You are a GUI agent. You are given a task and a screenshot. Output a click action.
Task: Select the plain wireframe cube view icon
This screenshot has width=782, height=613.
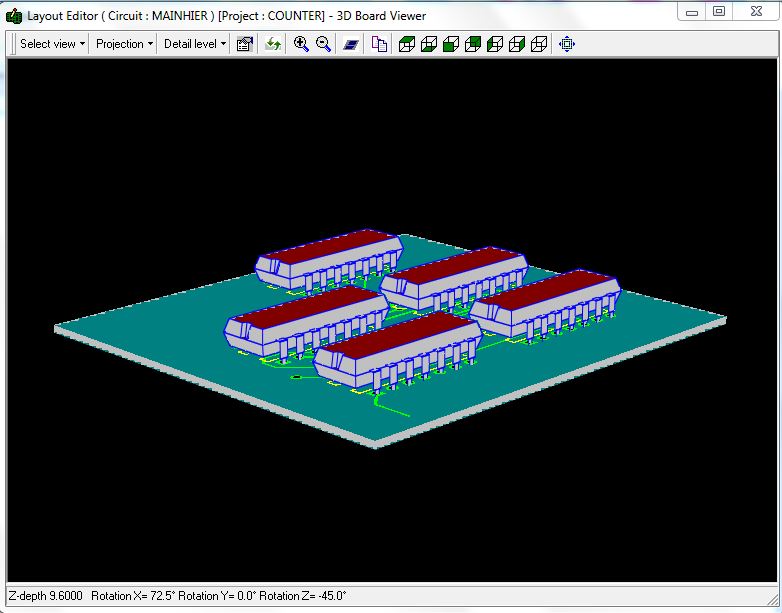tap(539, 44)
